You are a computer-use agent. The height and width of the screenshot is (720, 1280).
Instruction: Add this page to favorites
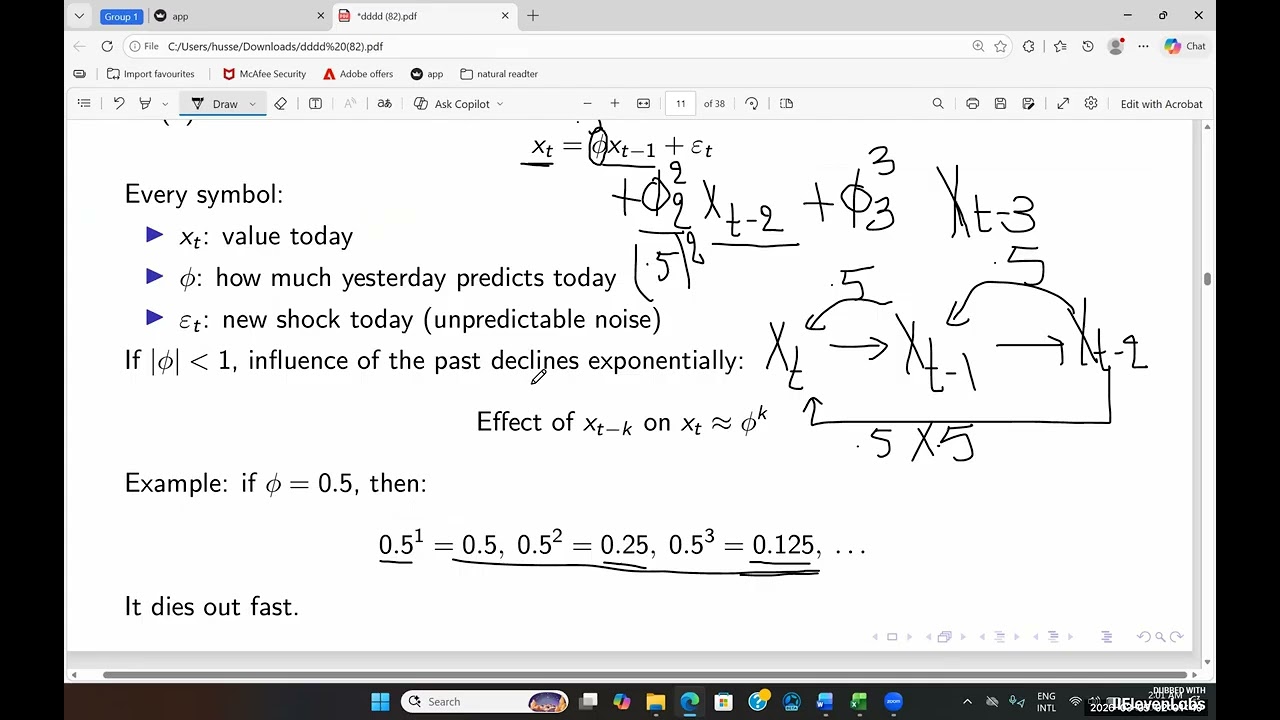(x=1000, y=46)
